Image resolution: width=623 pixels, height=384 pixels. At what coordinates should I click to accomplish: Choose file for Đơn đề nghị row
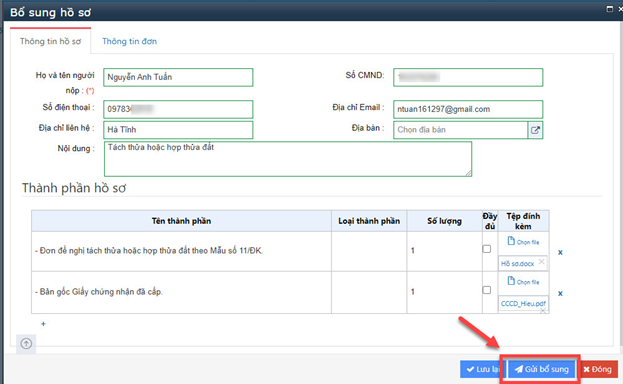pyautogui.click(x=523, y=241)
